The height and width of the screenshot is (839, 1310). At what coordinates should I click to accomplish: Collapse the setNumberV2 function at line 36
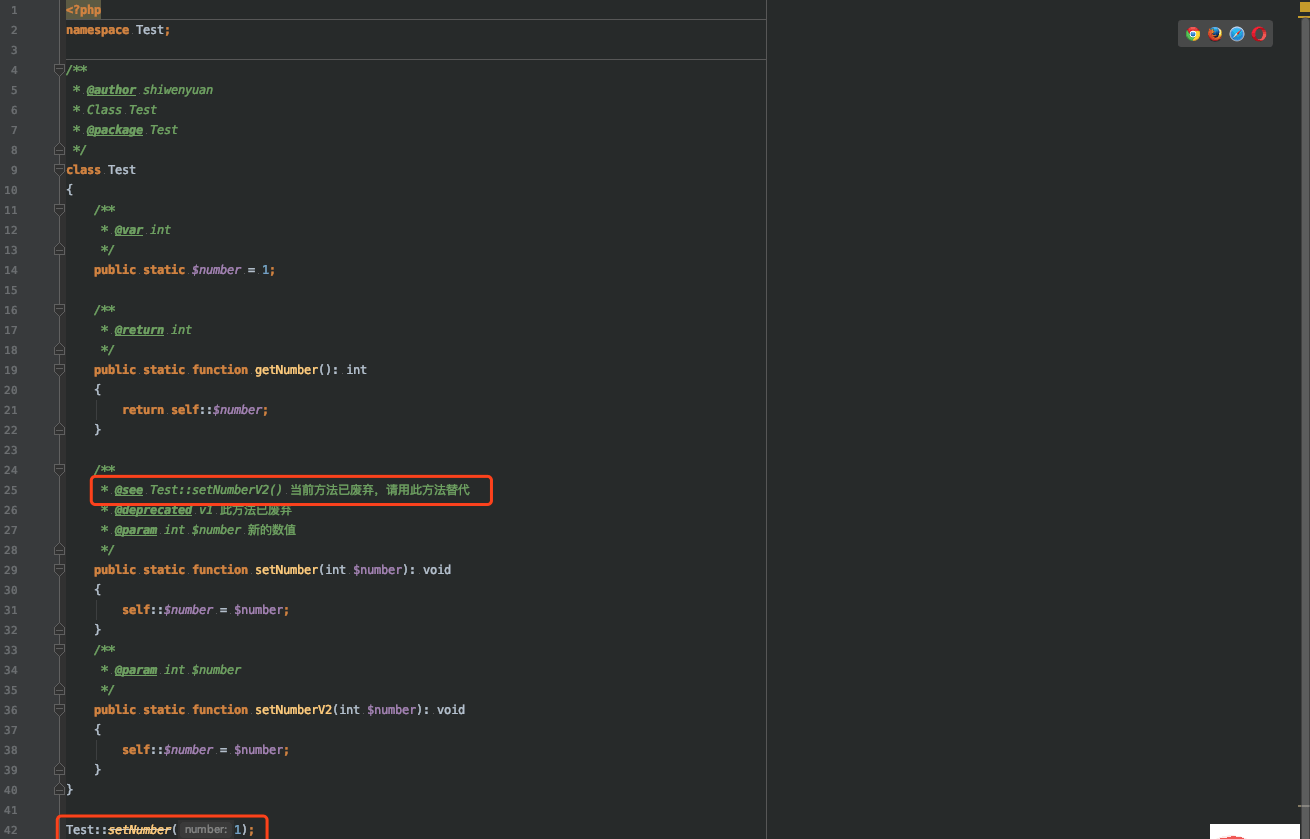[x=60, y=710]
